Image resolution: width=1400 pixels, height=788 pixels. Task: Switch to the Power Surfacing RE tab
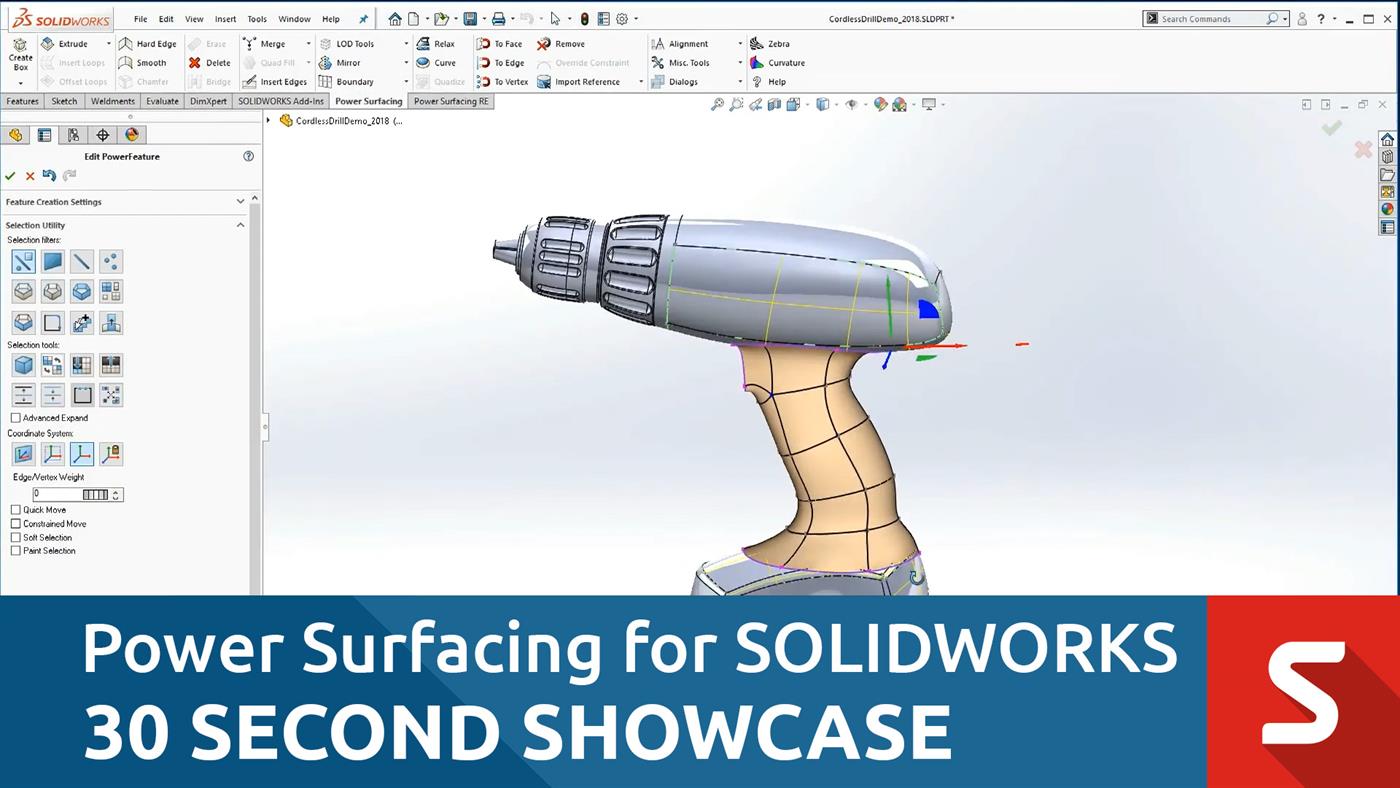451,101
